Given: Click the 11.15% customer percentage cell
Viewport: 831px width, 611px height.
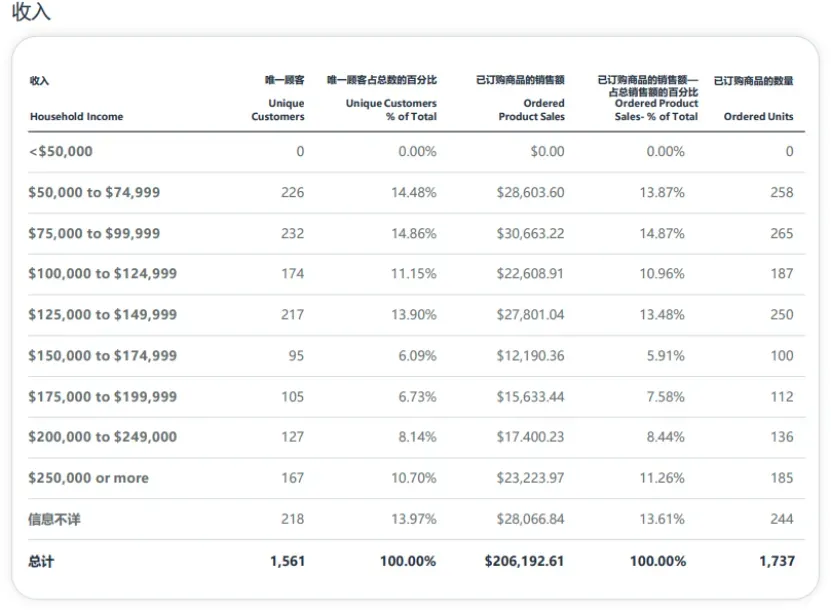Looking at the screenshot, I should [414, 273].
